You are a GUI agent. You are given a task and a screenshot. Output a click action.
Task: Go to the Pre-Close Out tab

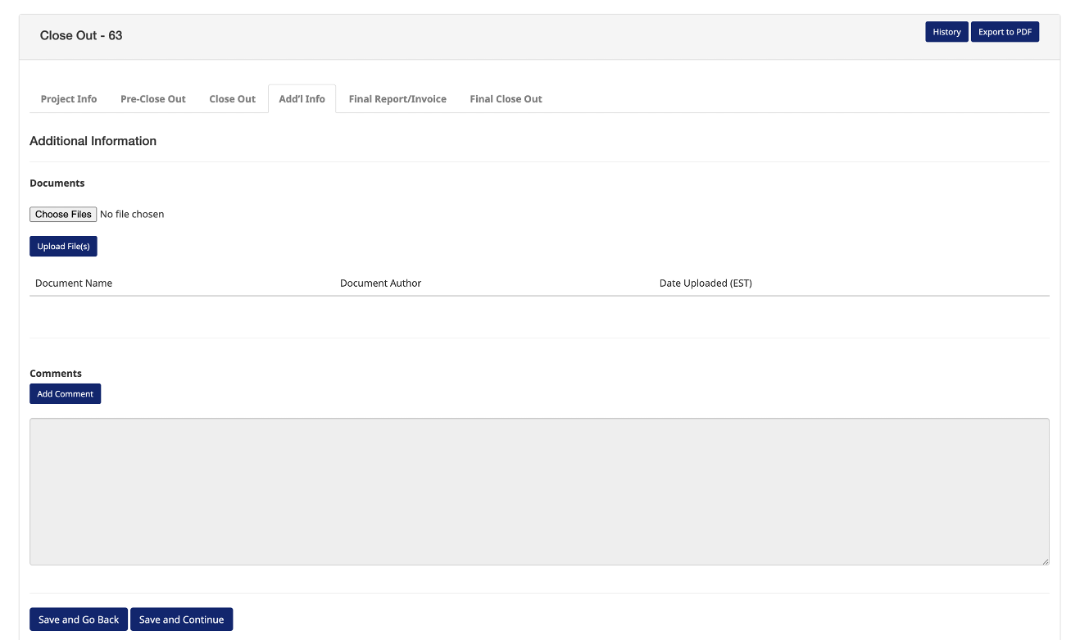tap(153, 99)
